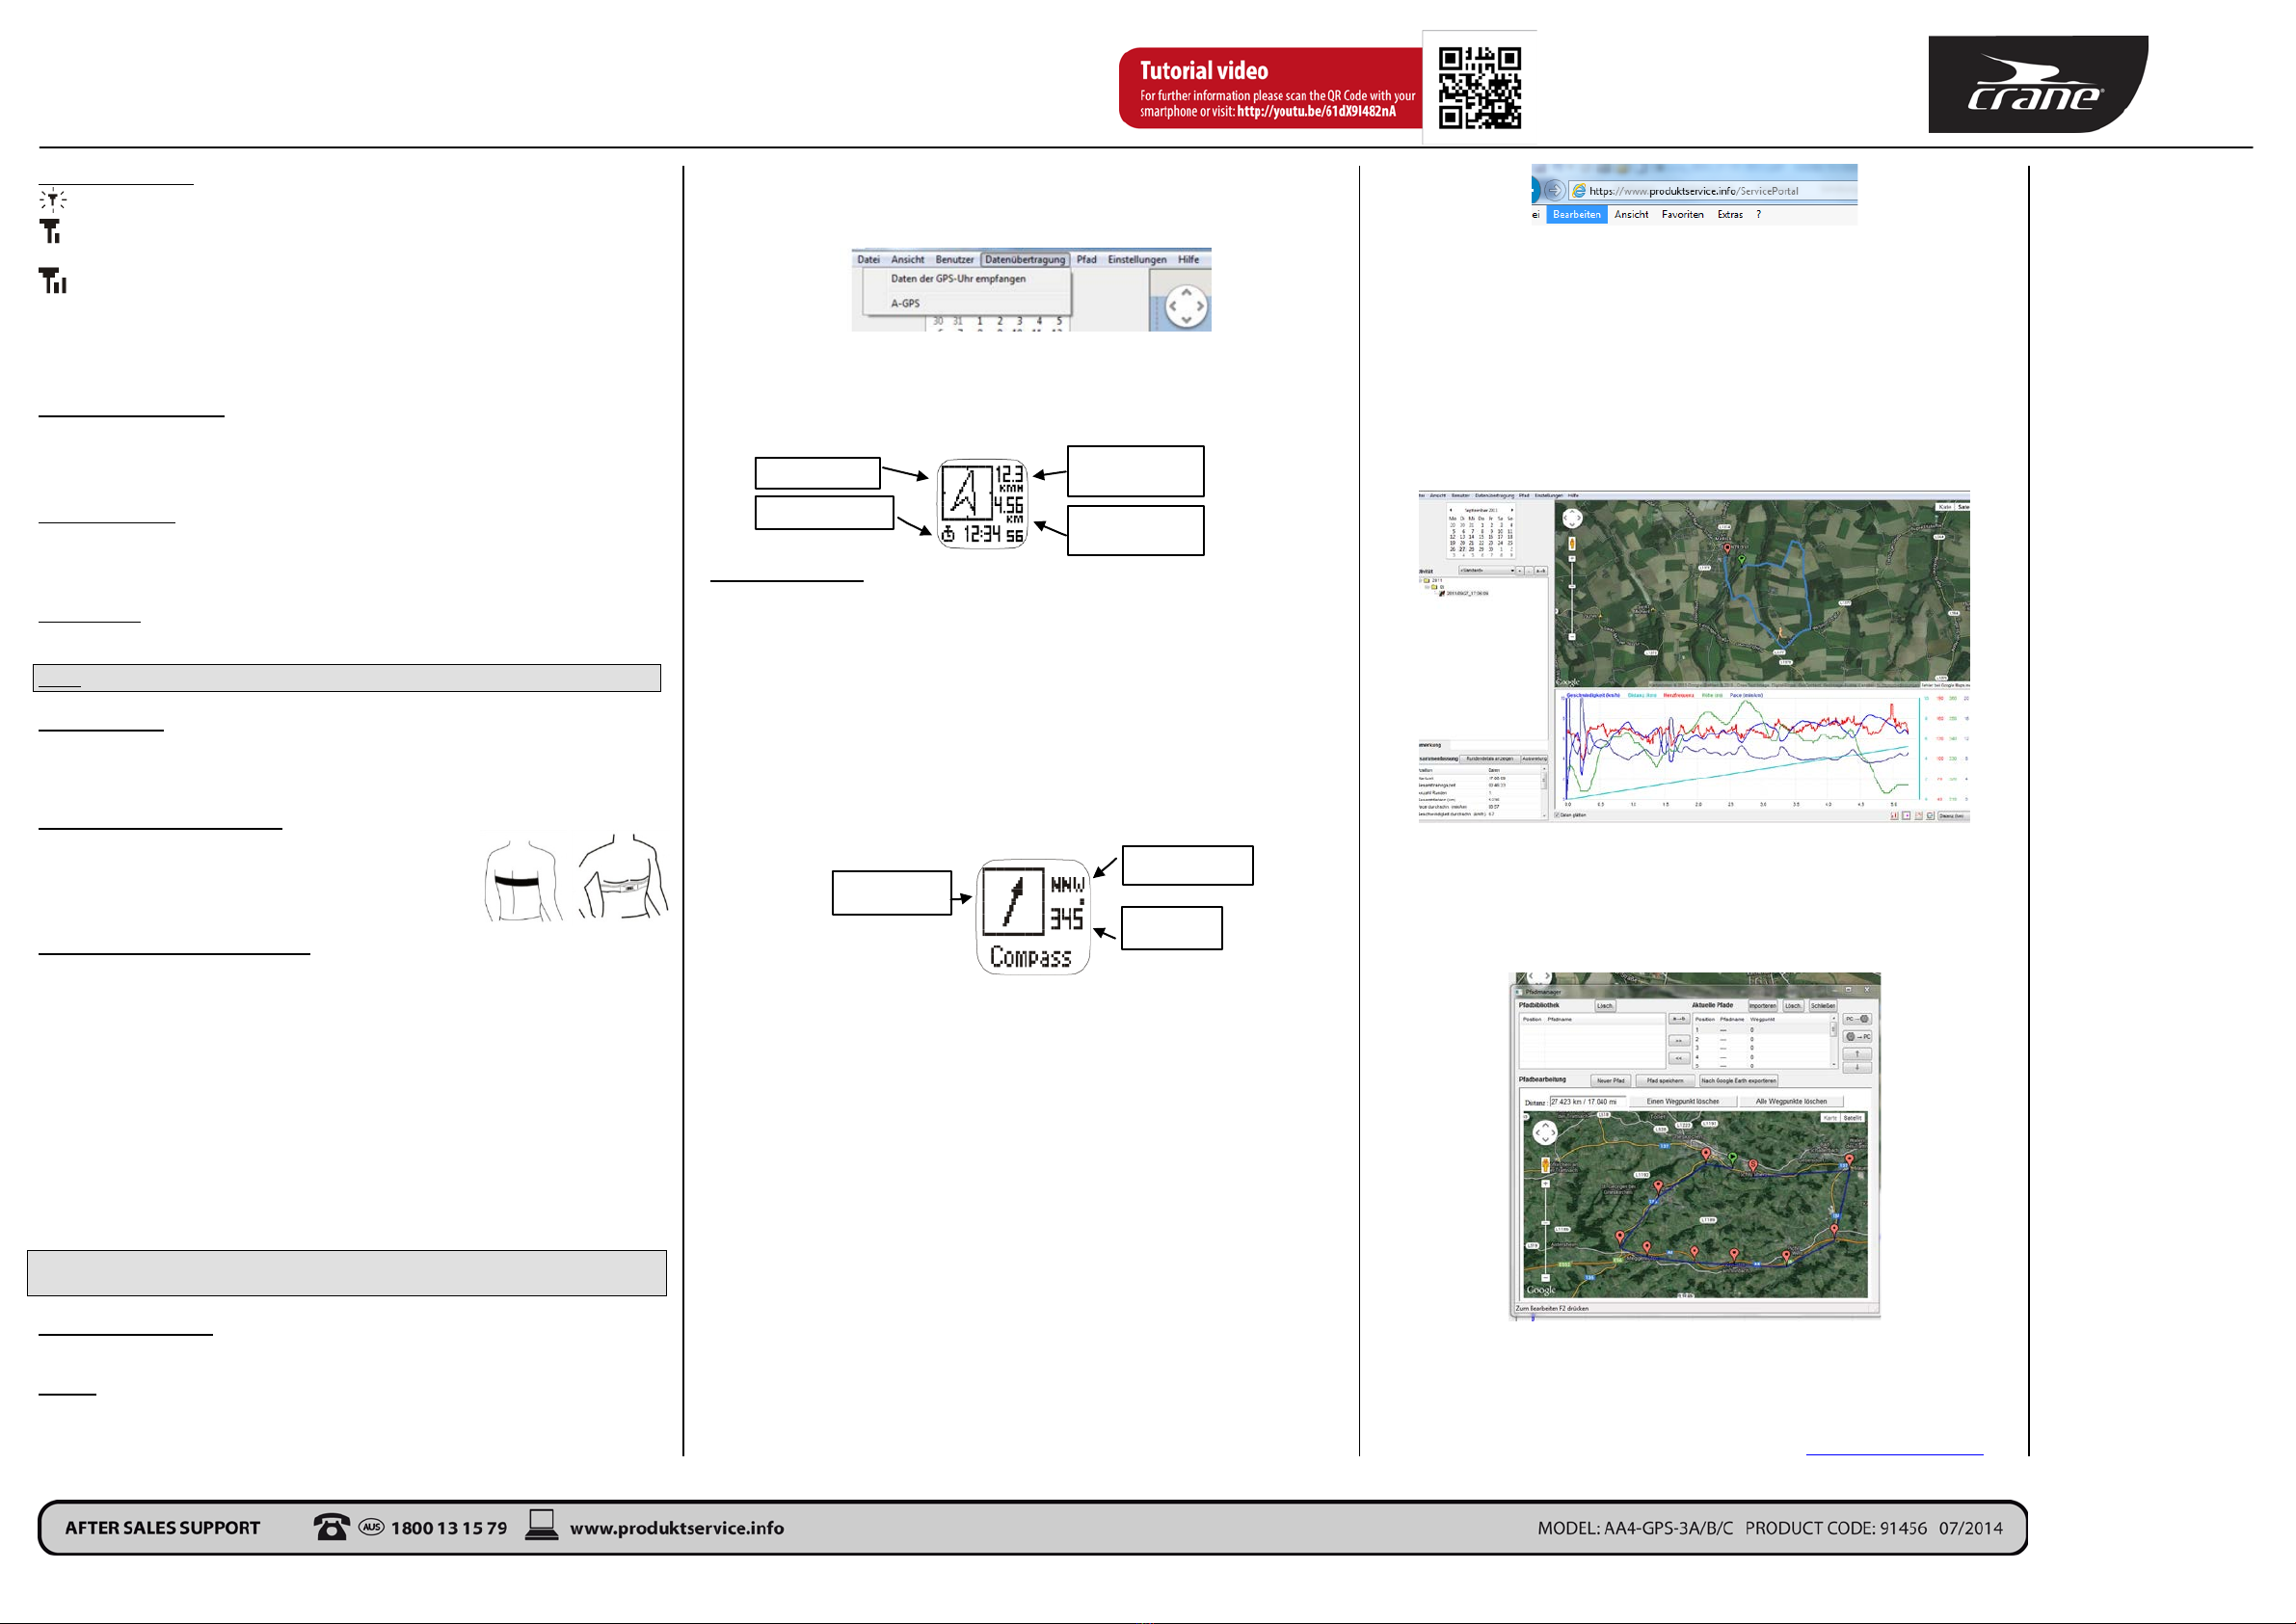Go to previous month in September calendar
This screenshot has width=2296, height=1624.
pos(1451,510)
